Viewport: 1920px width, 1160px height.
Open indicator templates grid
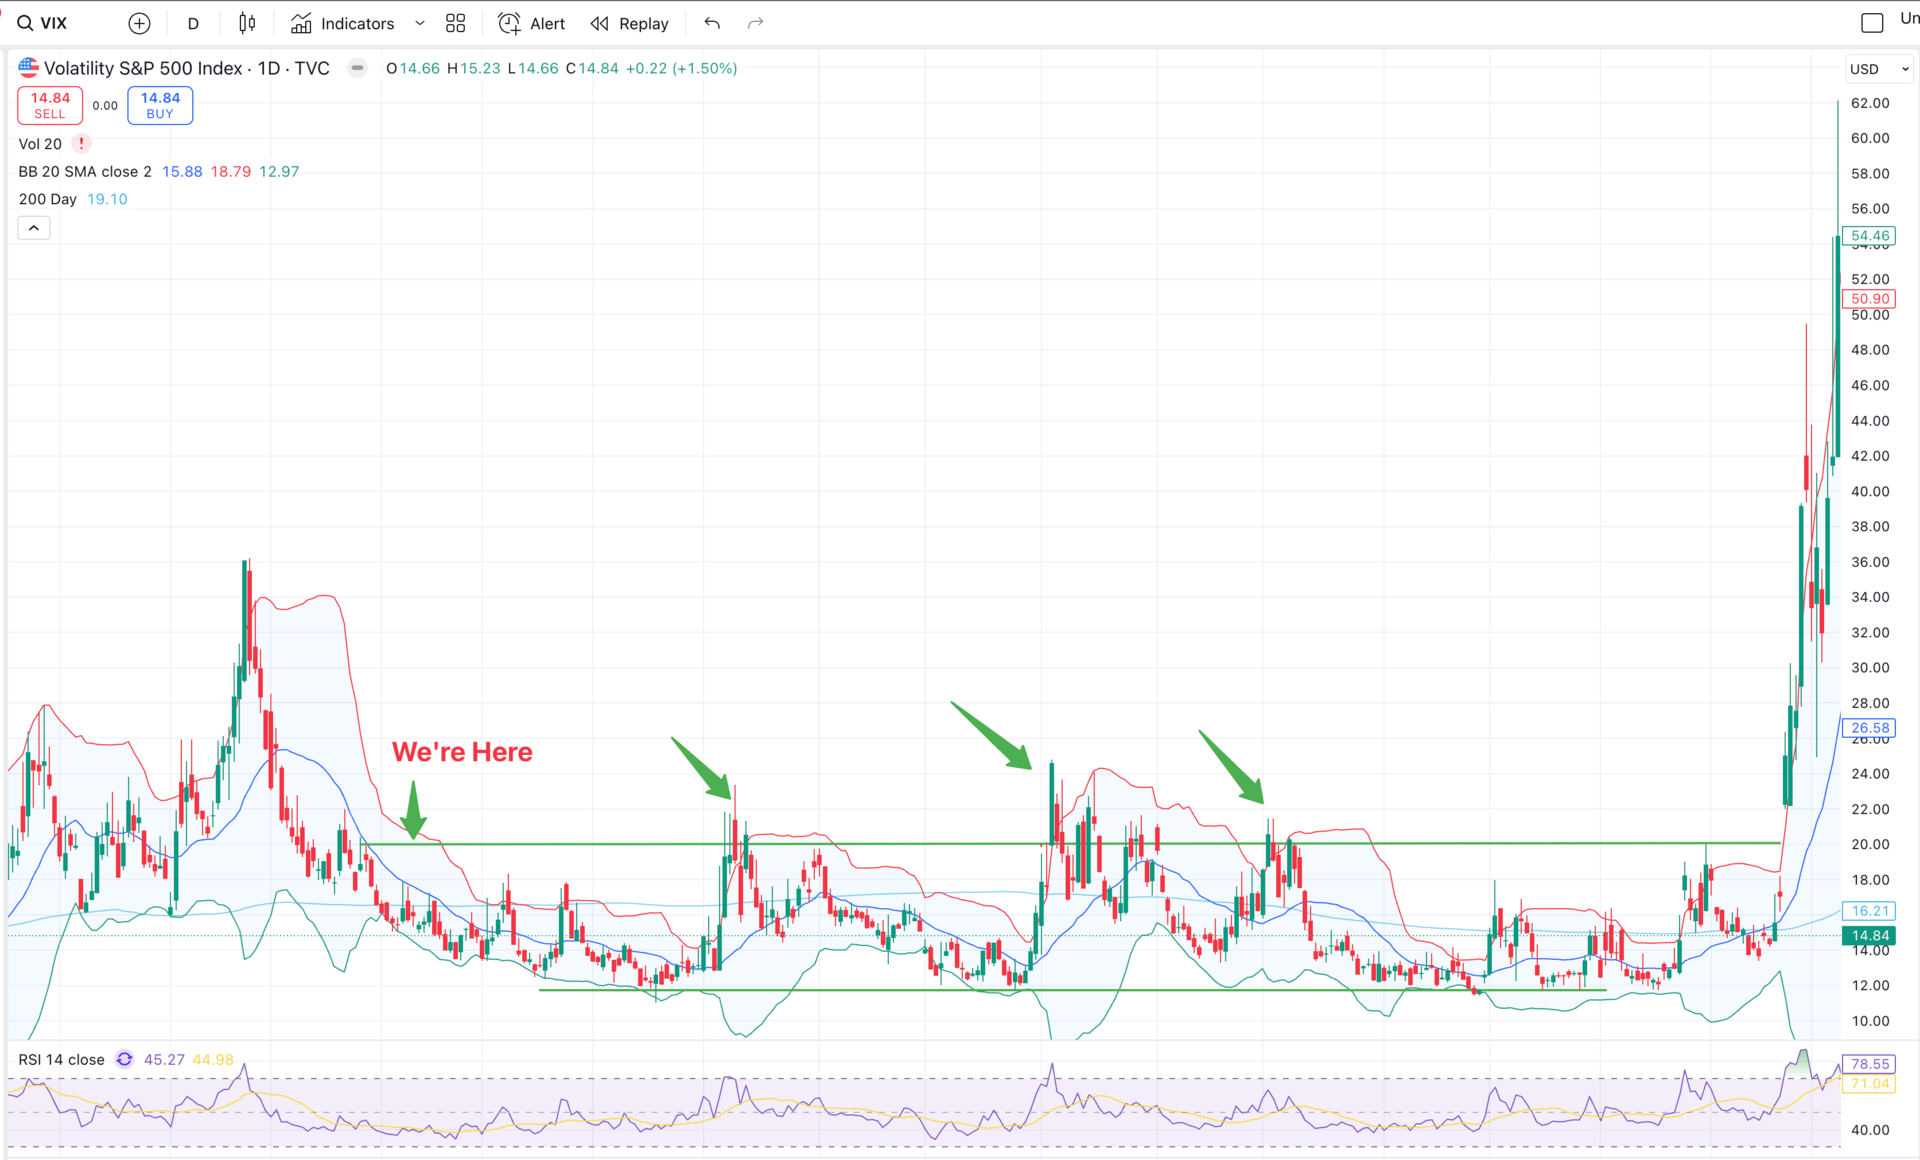(456, 23)
